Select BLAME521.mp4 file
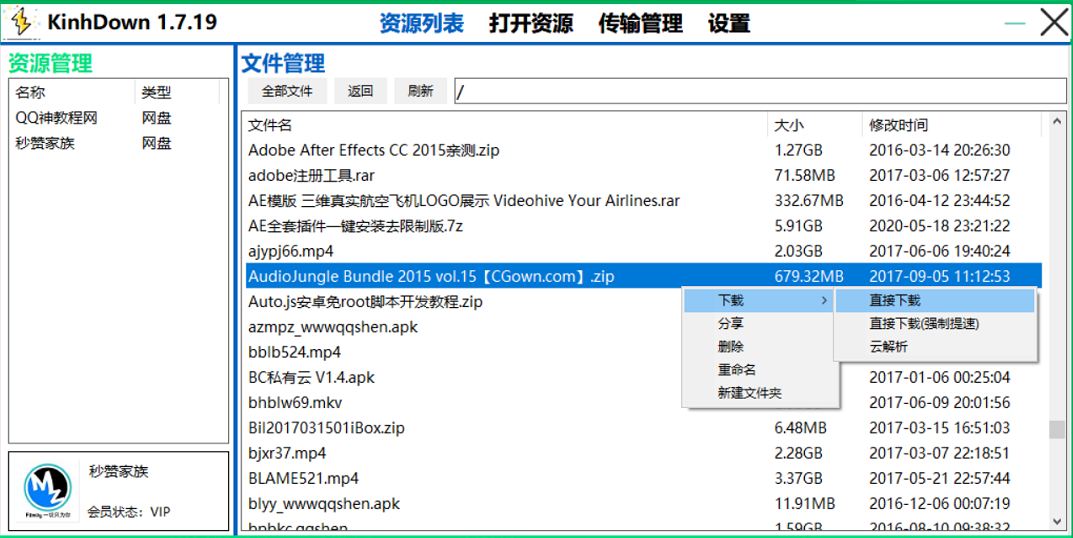1073x538 pixels. coord(303,479)
